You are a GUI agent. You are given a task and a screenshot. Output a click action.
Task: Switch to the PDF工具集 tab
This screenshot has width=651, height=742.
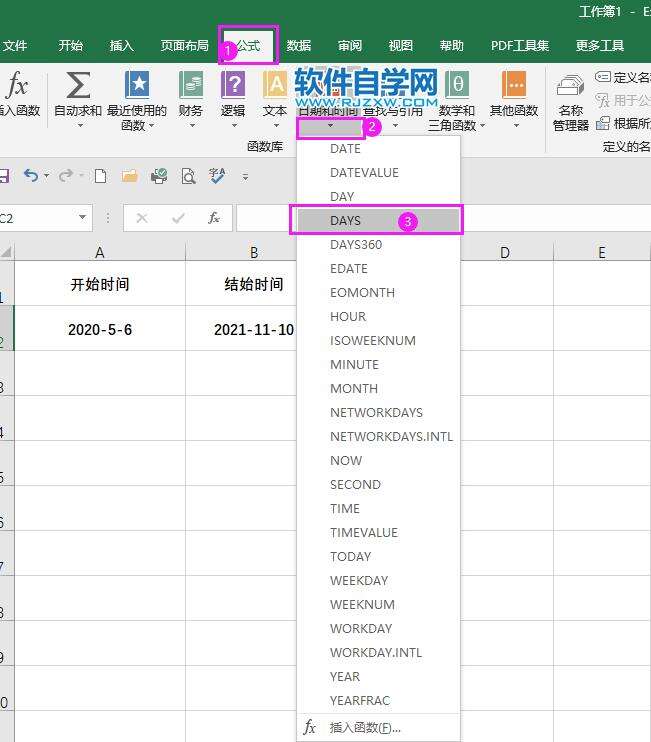(x=519, y=45)
